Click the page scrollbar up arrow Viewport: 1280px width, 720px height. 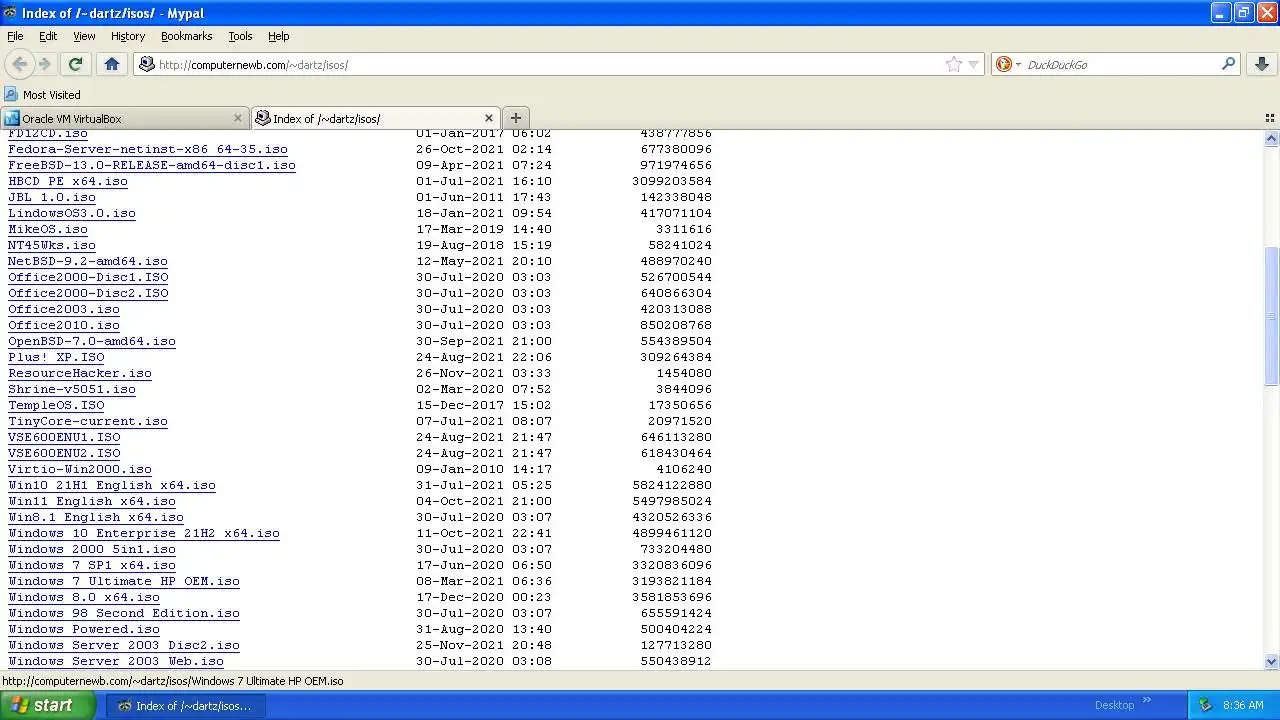(x=1272, y=139)
